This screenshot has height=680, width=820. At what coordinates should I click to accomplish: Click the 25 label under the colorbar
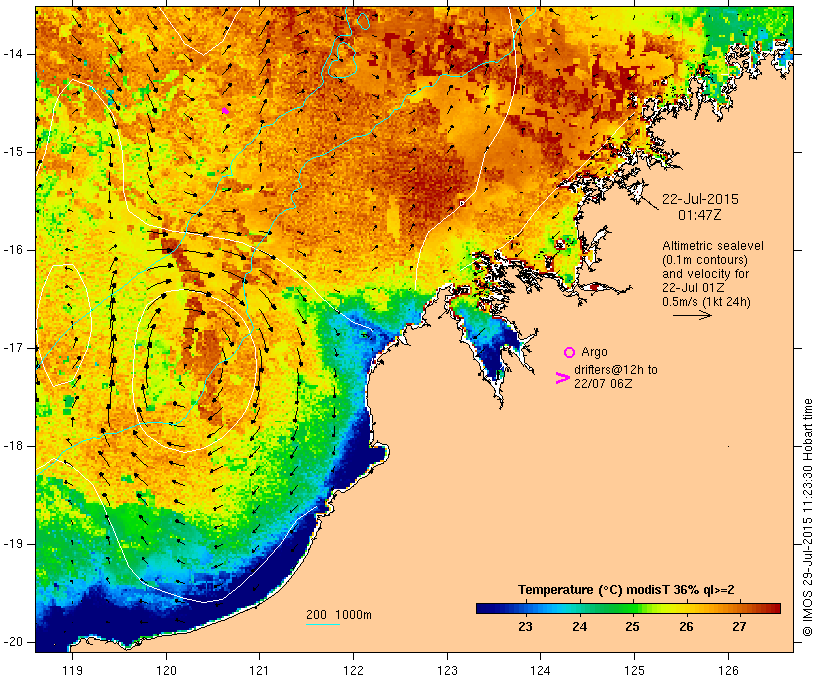[632, 626]
